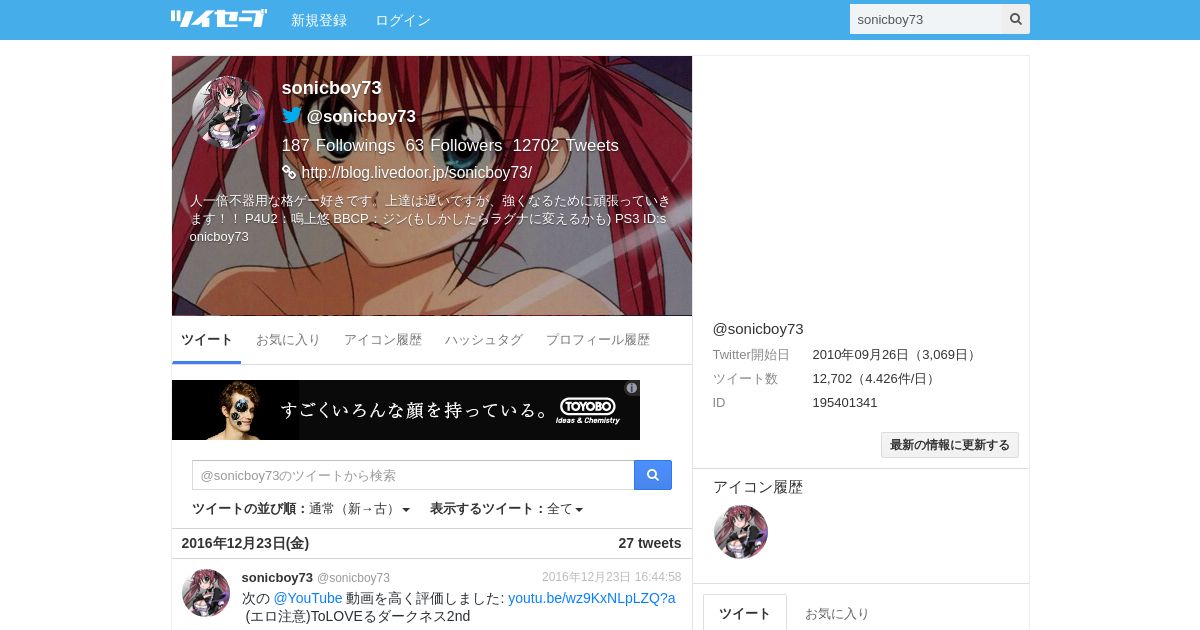The height and width of the screenshot is (630, 1200).
Task: Click the アイコン履歴 sidebar heading
Action: point(758,487)
